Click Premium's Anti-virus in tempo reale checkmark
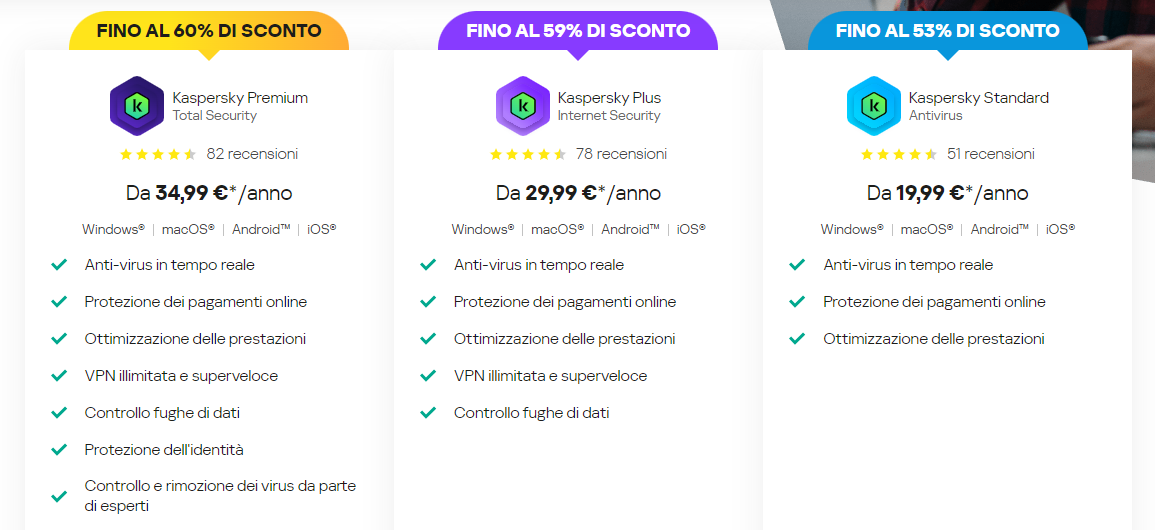This screenshot has height=530, width=1155. [59, 265]
